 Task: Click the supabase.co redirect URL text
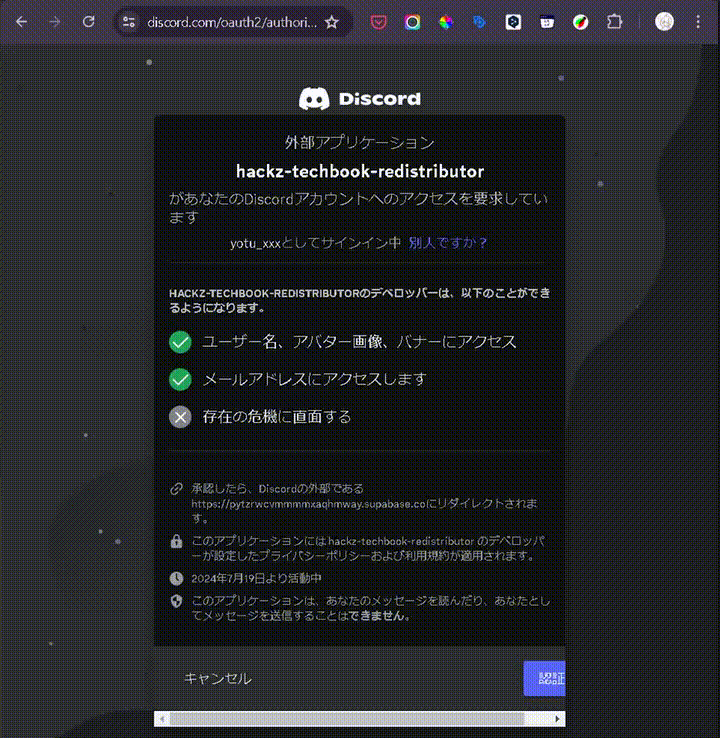[x=309, y=504]
